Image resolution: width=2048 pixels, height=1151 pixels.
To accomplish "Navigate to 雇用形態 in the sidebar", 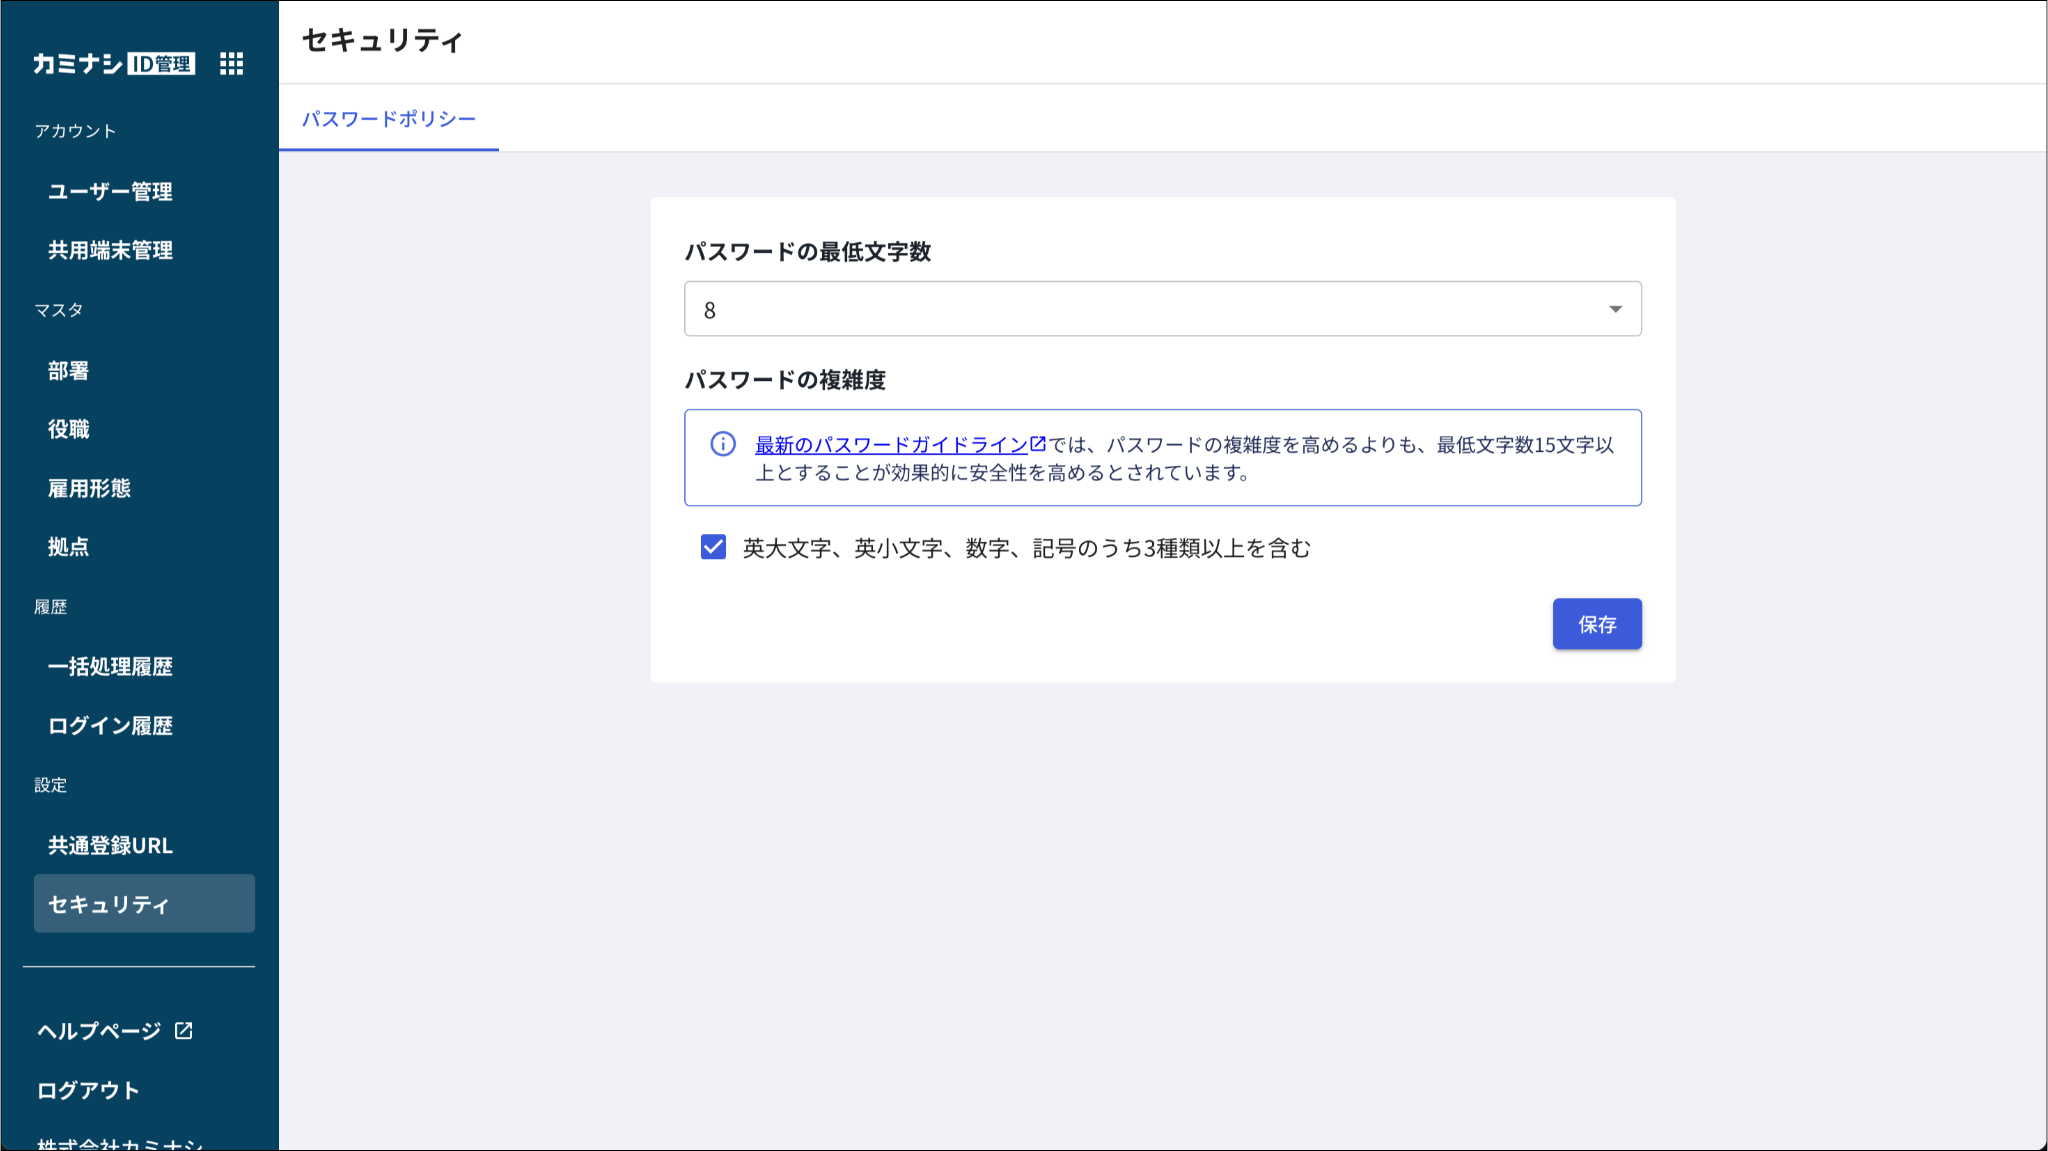I will click(x=90, y=488).
